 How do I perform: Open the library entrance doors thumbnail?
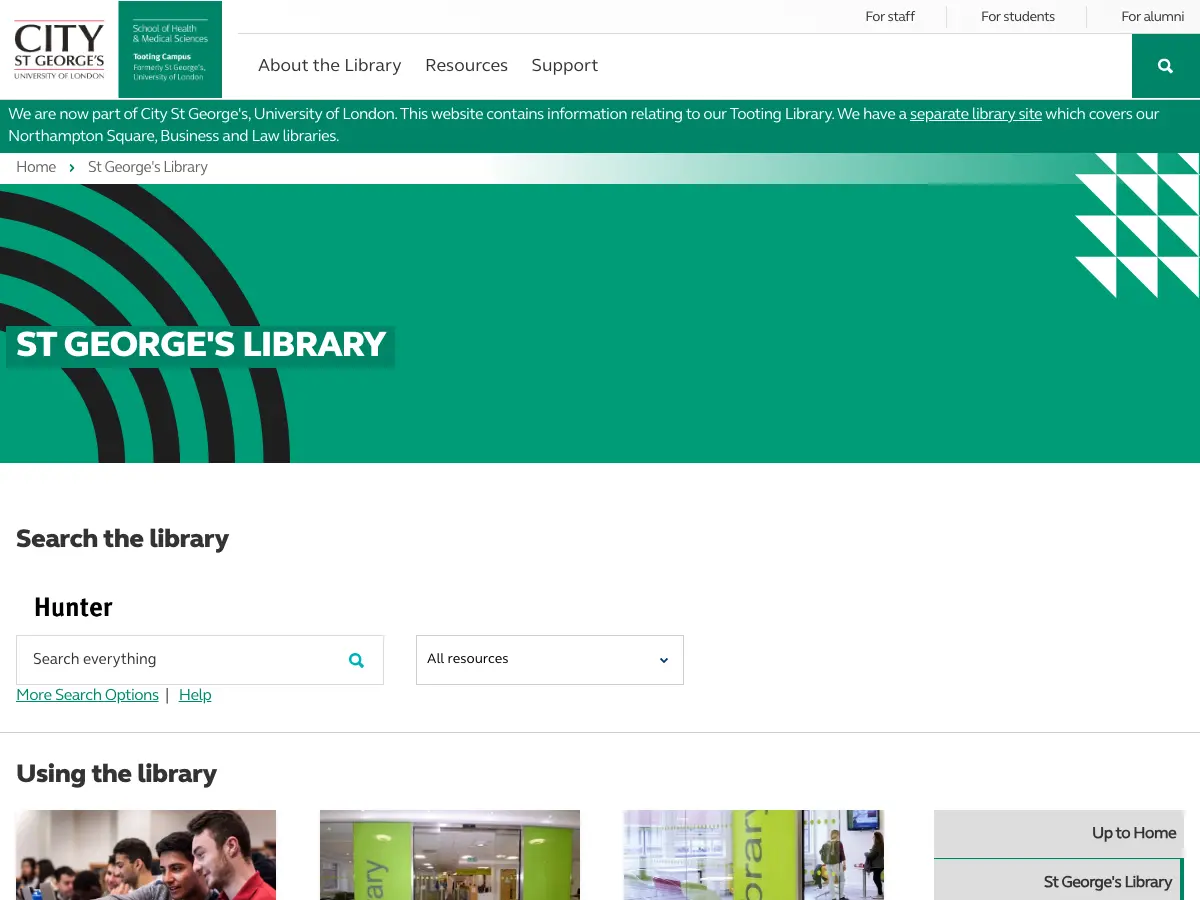(450, 855)
